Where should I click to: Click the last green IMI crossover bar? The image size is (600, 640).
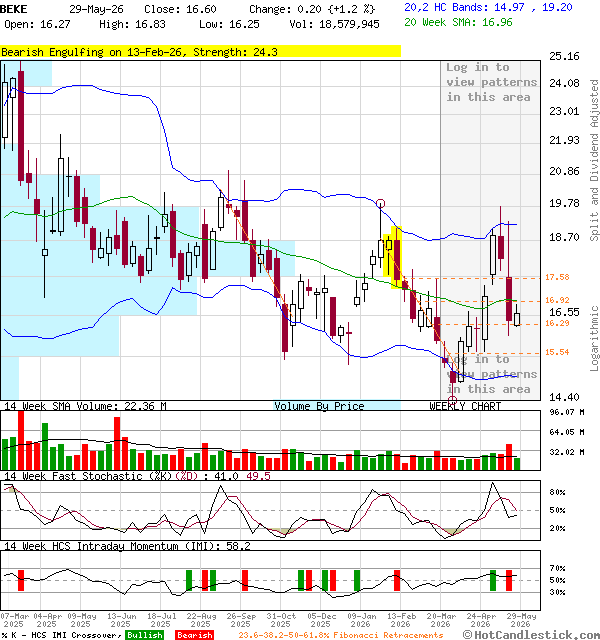[493, 580]
